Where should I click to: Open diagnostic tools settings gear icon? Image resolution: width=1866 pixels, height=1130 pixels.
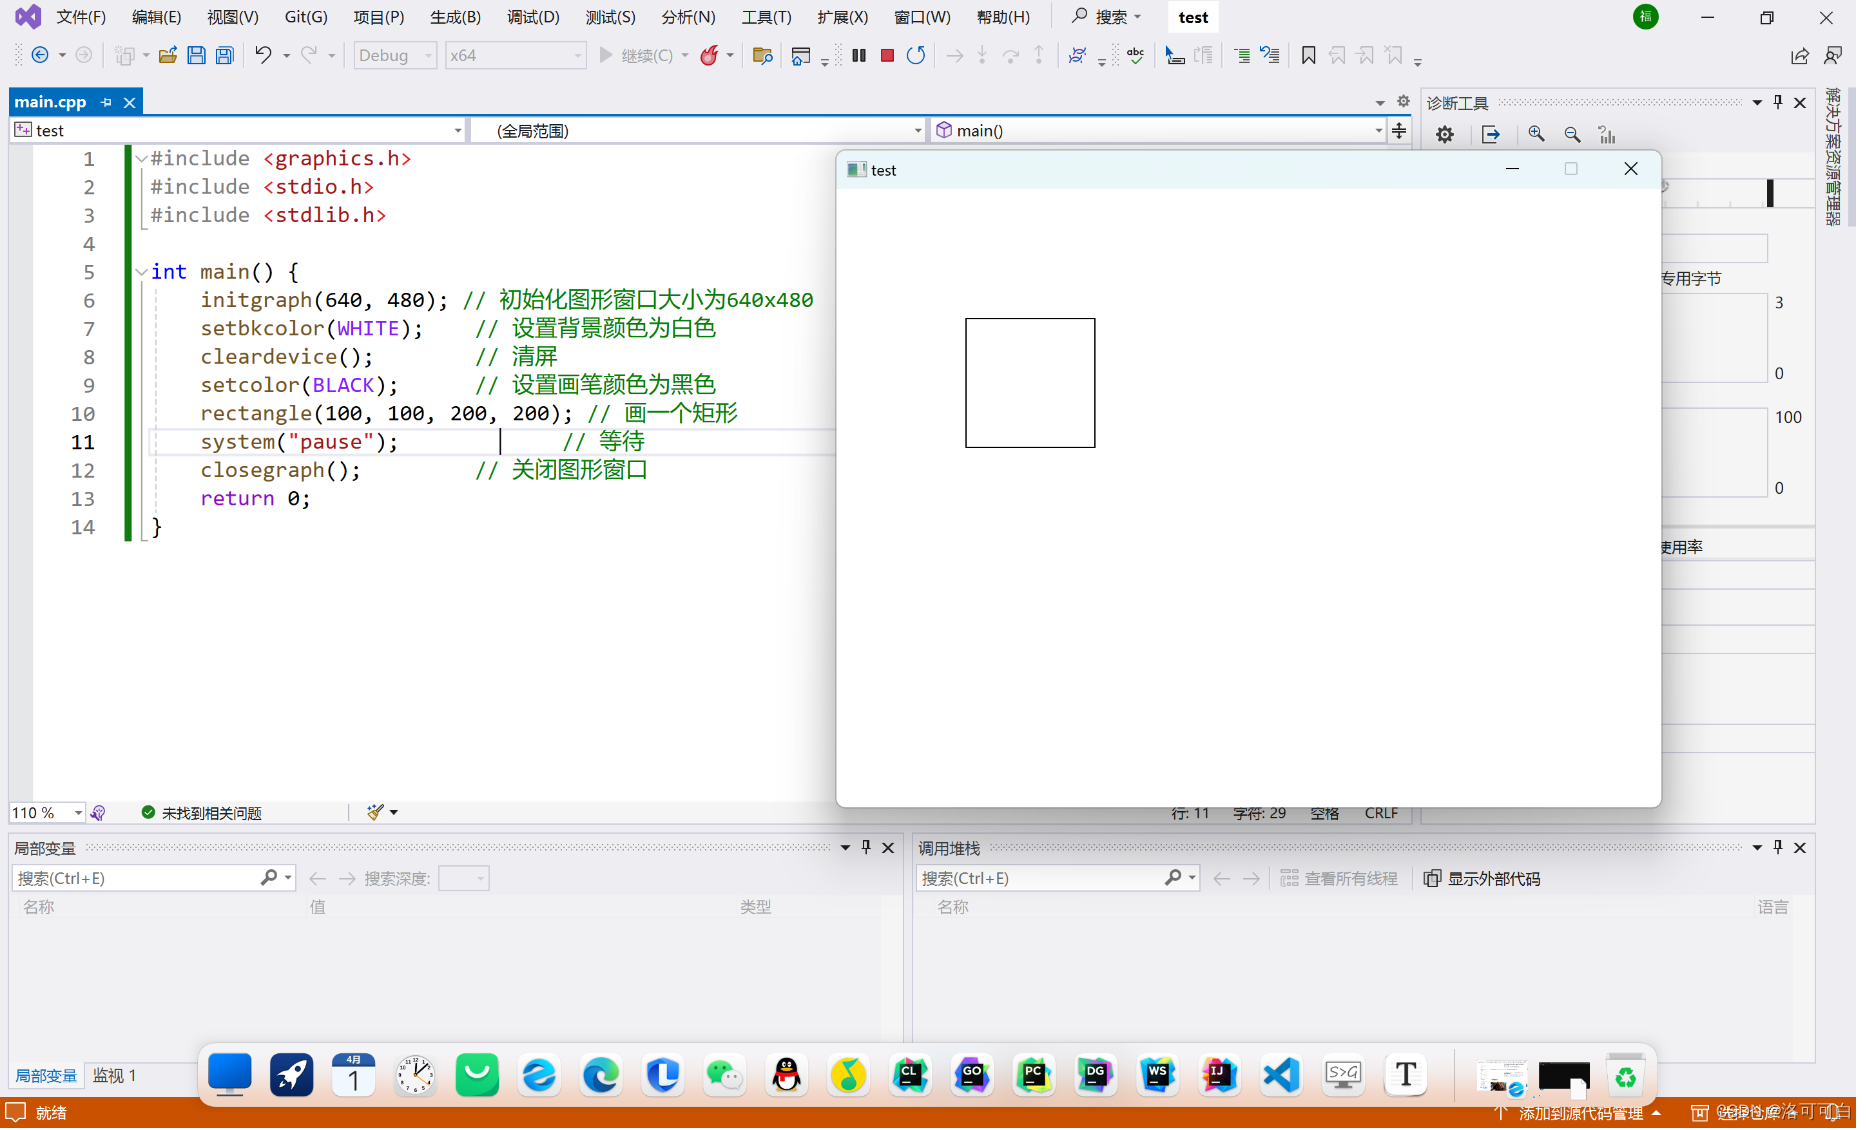tap(1445, 134)
